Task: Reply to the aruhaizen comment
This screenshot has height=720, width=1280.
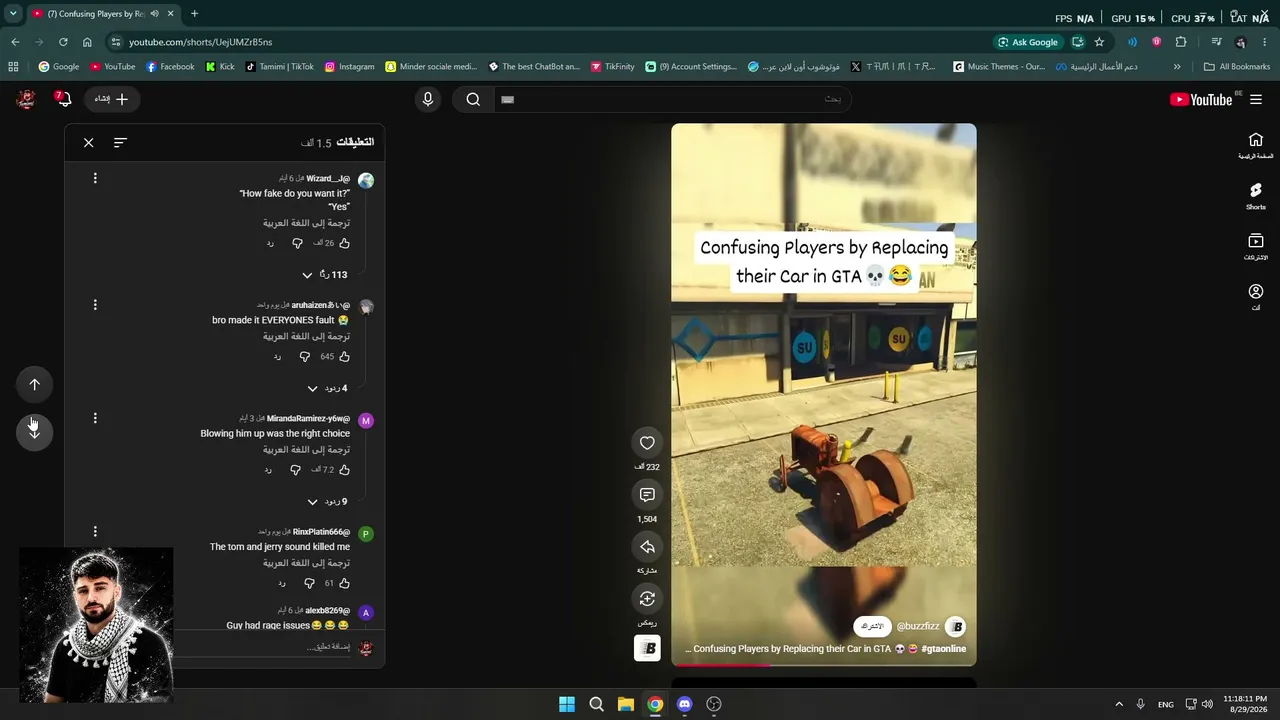Action: pos(277,357)
